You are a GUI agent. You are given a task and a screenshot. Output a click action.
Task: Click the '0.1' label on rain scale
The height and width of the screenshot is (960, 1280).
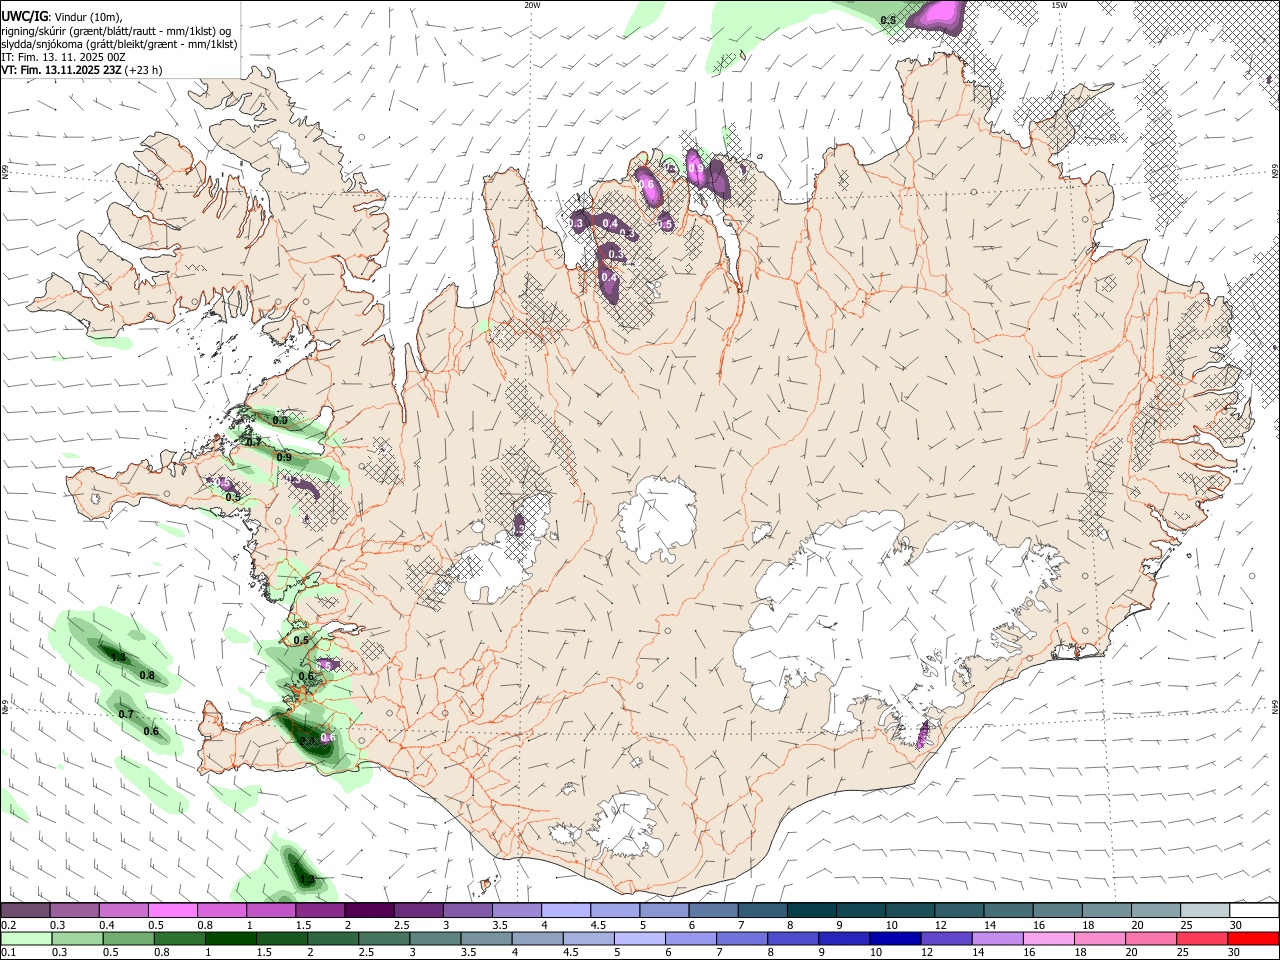click(x=7, y=952)
